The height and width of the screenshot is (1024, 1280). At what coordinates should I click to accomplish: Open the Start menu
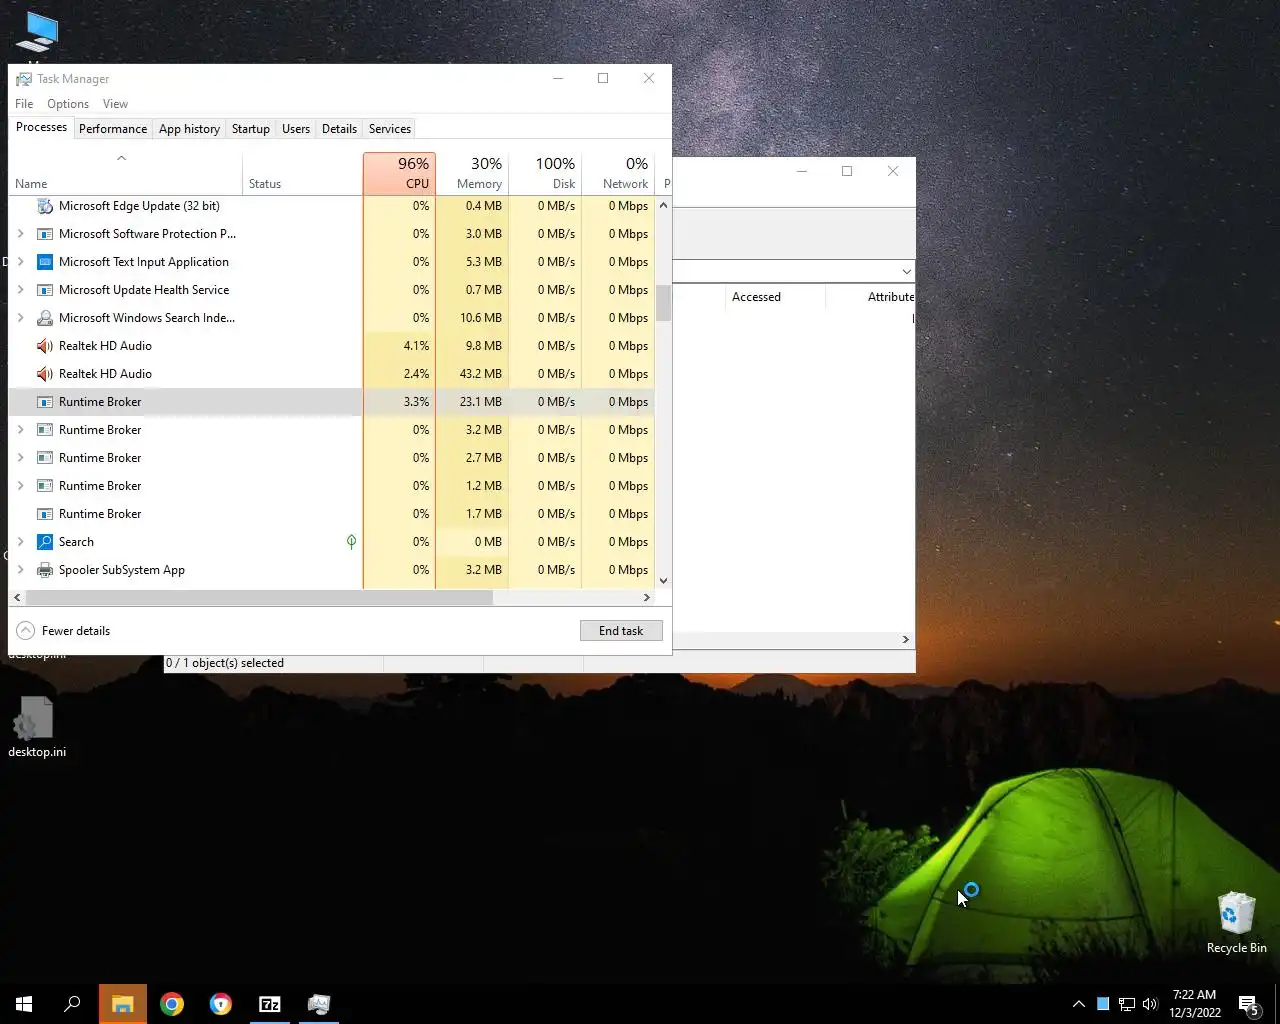tap(24, 1004)
